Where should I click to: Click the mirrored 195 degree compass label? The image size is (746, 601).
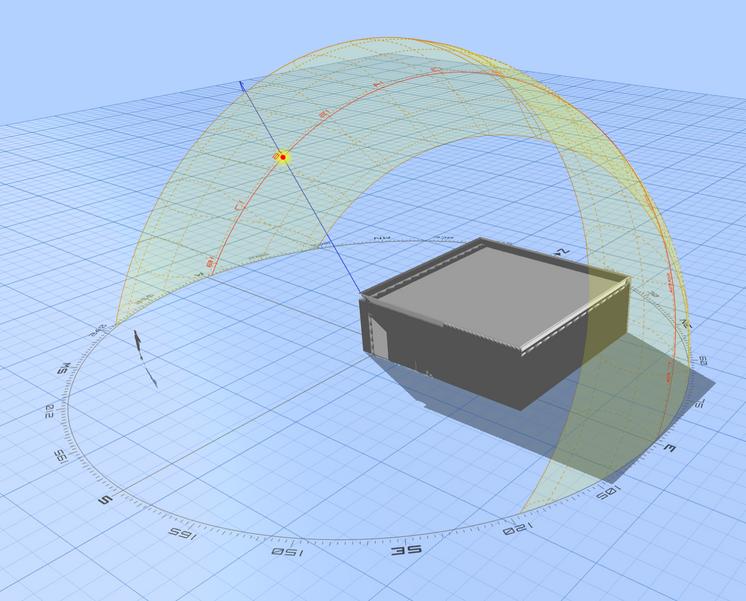61,457
